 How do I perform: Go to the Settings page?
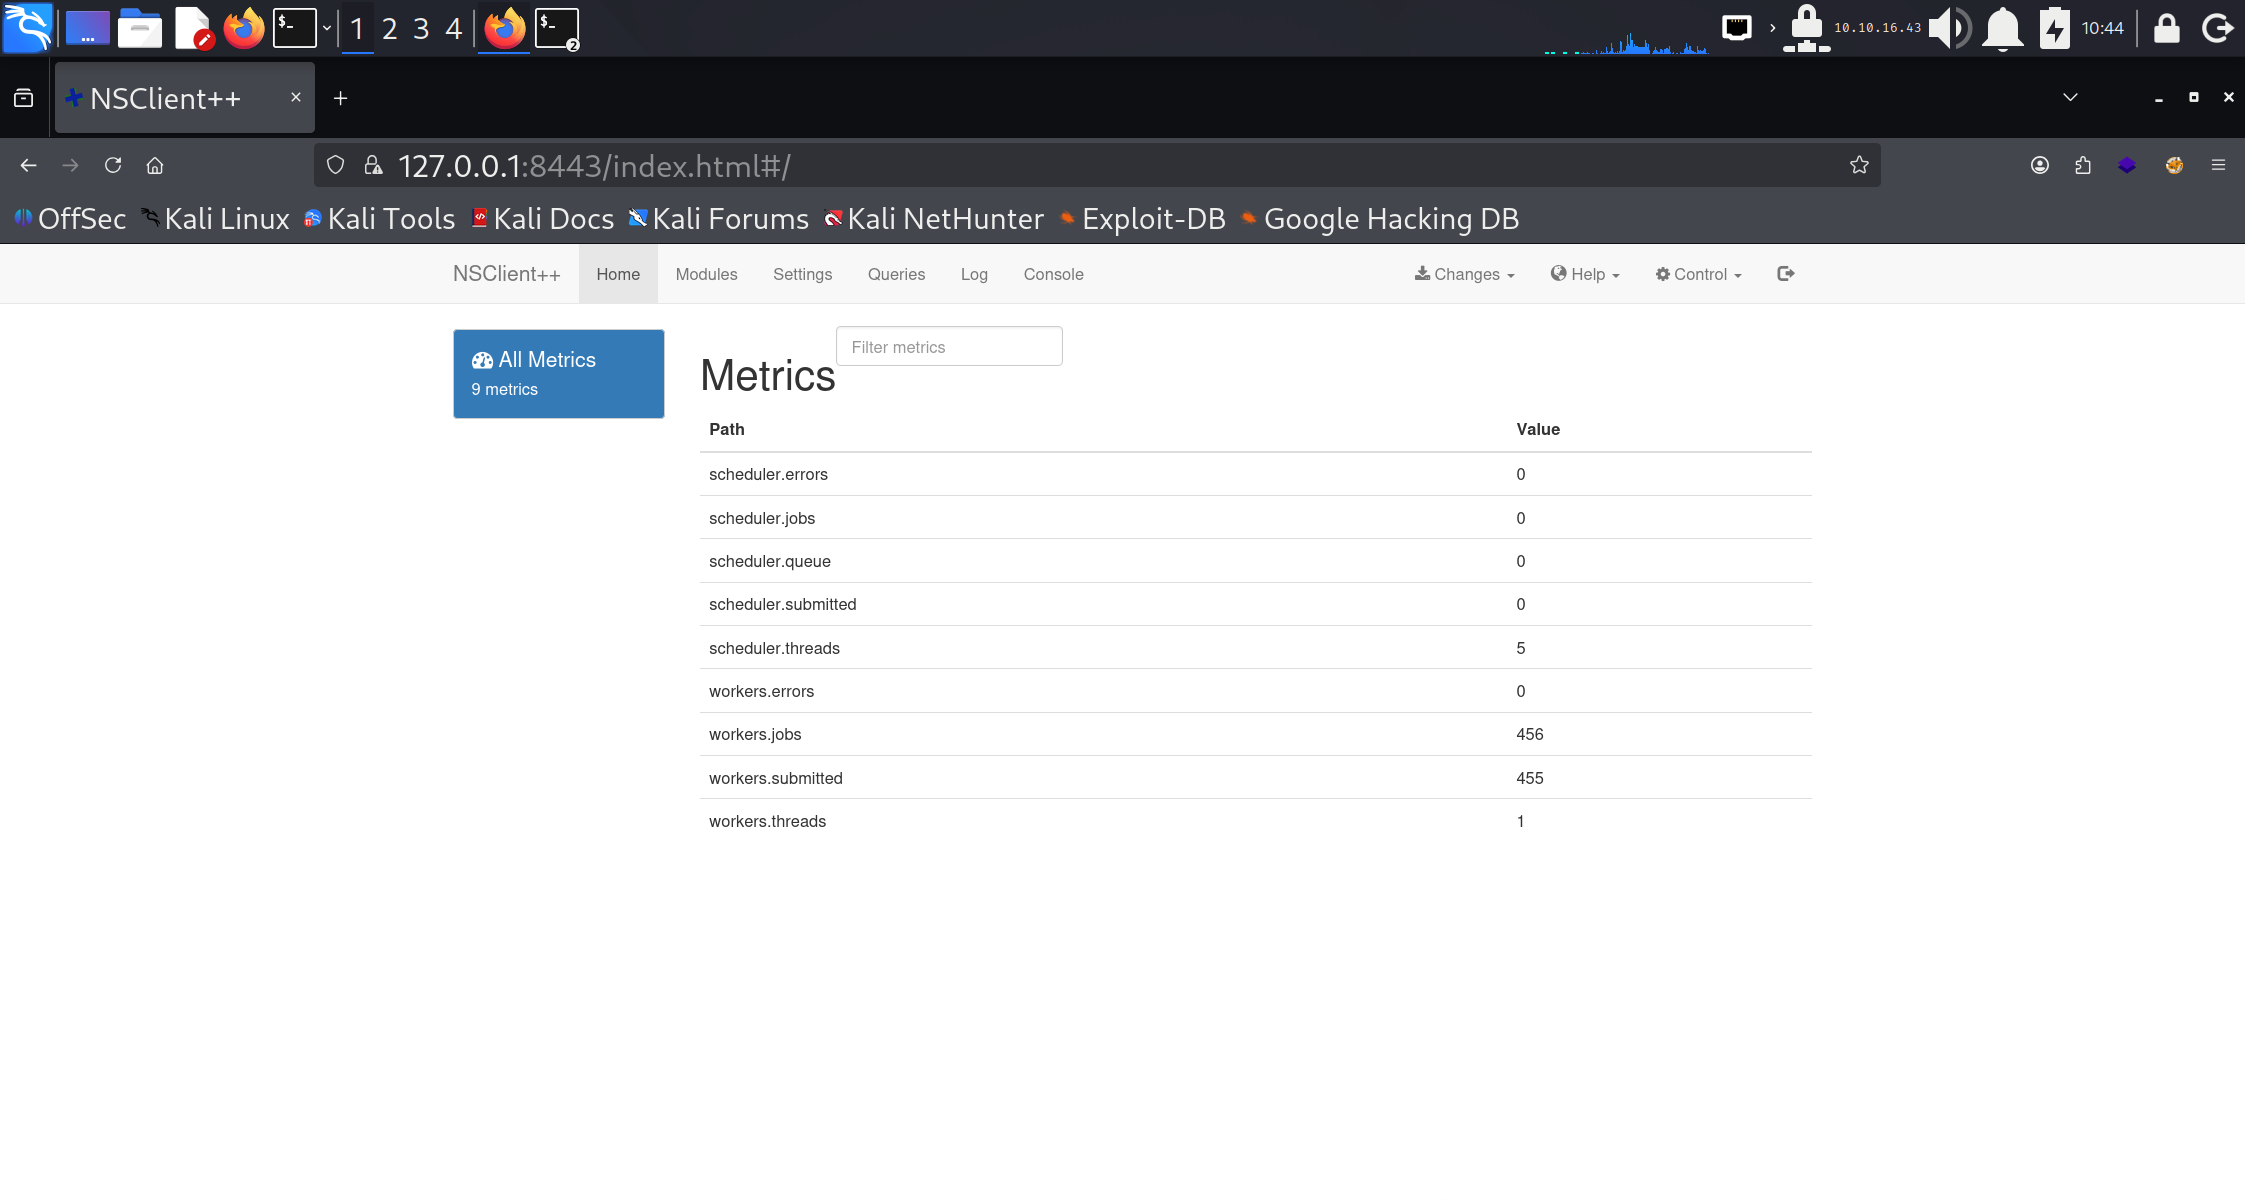pos(802,274)
